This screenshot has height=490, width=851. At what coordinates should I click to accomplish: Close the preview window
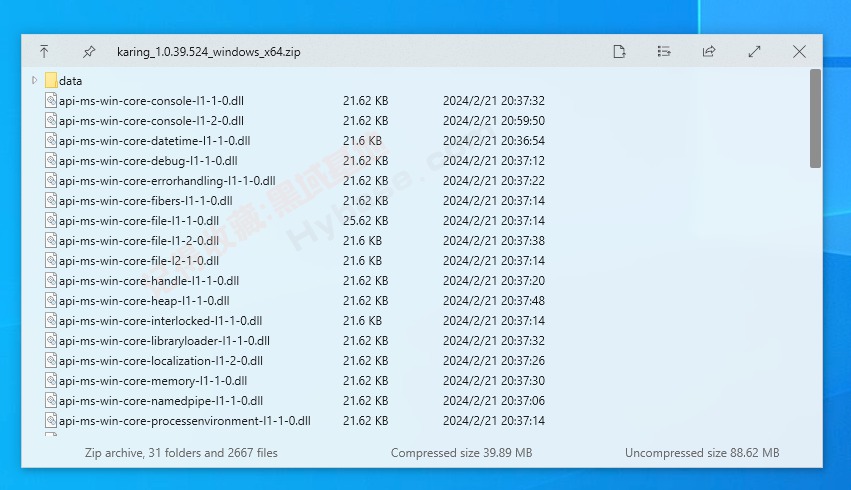pos(799,52)
